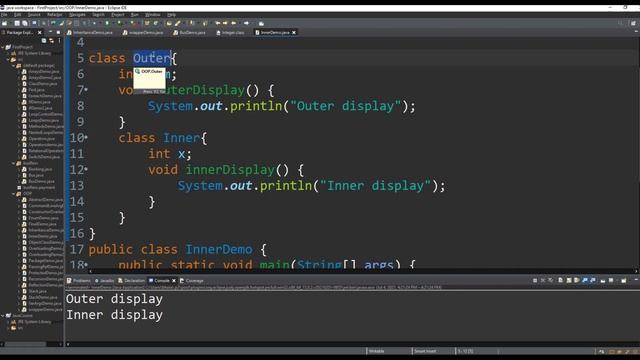Switch to BoxDemo.java editor tab
This screenshot has width=640, height=360.
click(189, 32)
